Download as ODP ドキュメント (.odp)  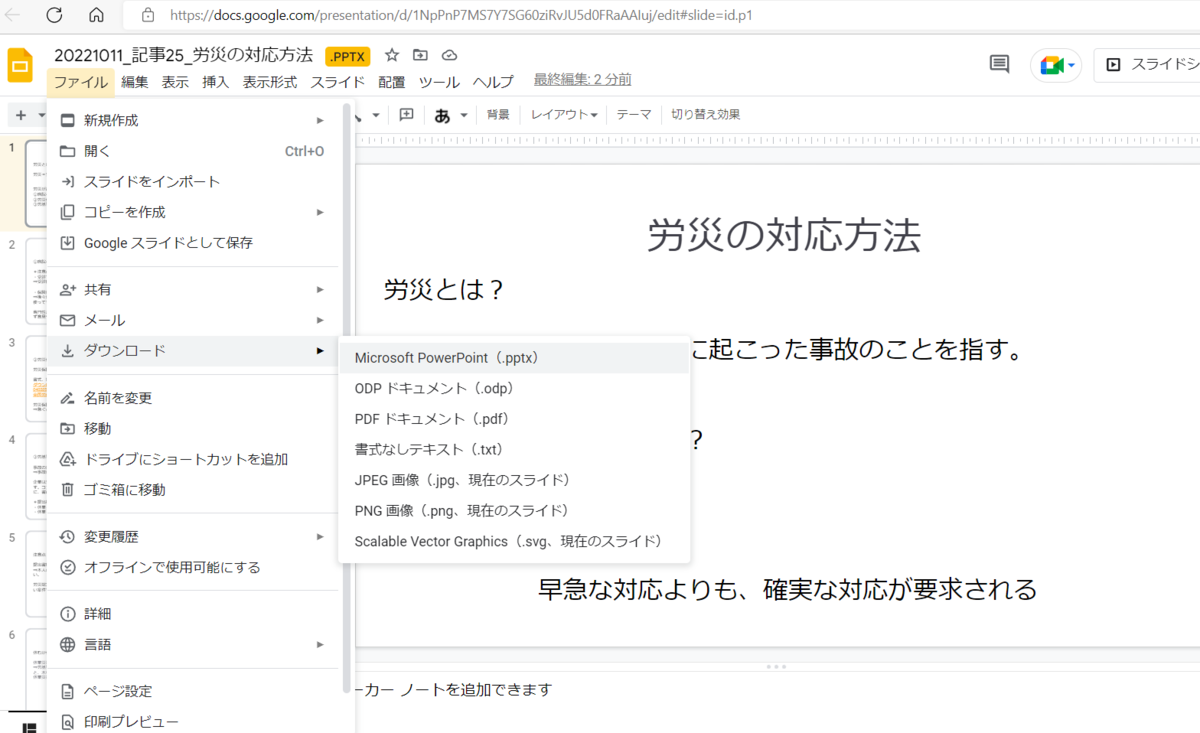pyautogui.click(x=514, y=388)
